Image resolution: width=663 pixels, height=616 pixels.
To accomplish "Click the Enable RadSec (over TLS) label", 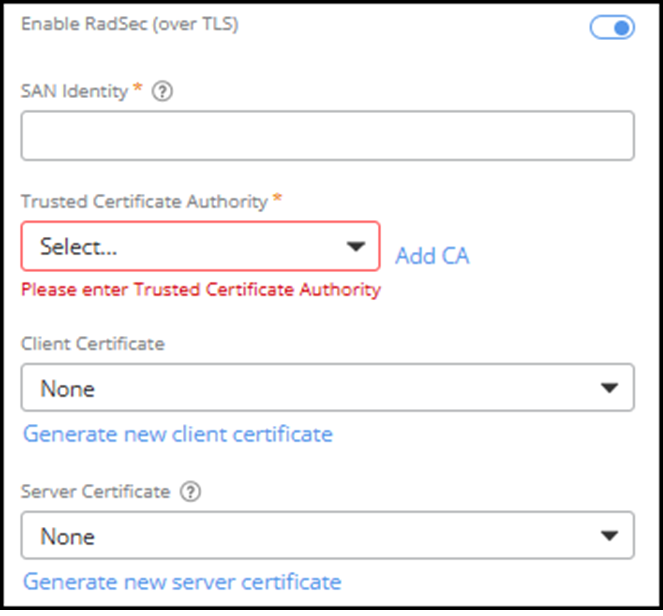I will click(x=130, y=24).
